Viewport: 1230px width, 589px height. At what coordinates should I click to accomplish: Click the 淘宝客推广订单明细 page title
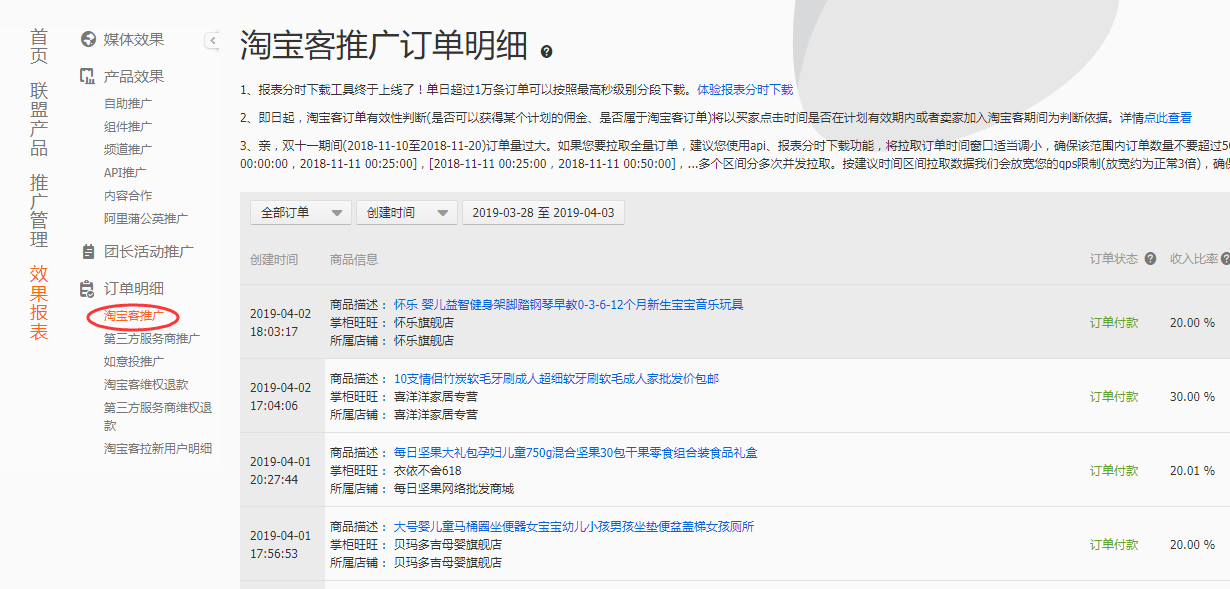pos(384,46)
